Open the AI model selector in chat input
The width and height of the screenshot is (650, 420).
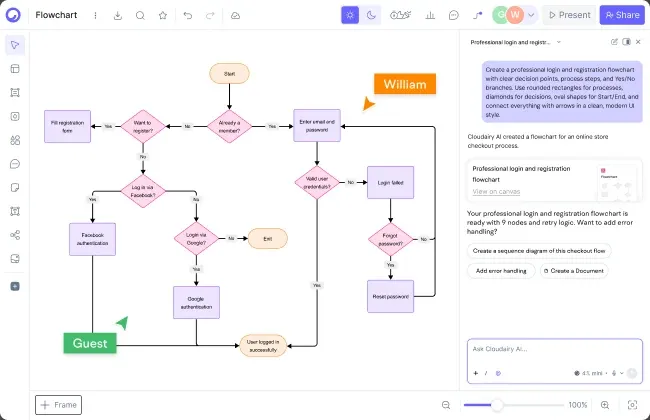588,373
